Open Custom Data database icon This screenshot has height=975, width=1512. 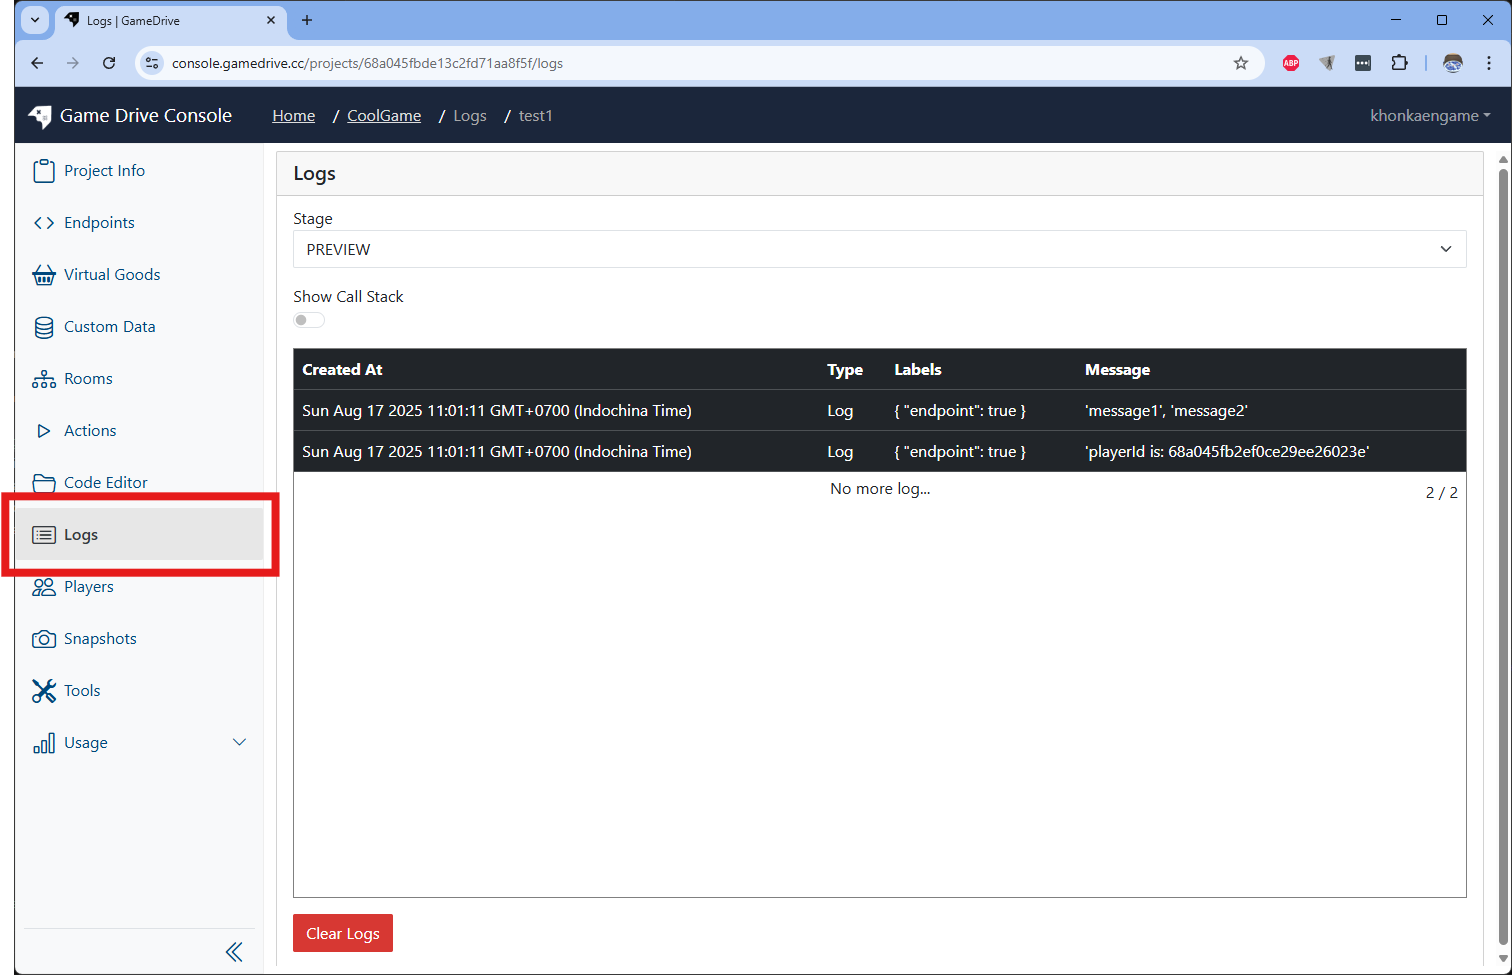pos(44,327)
